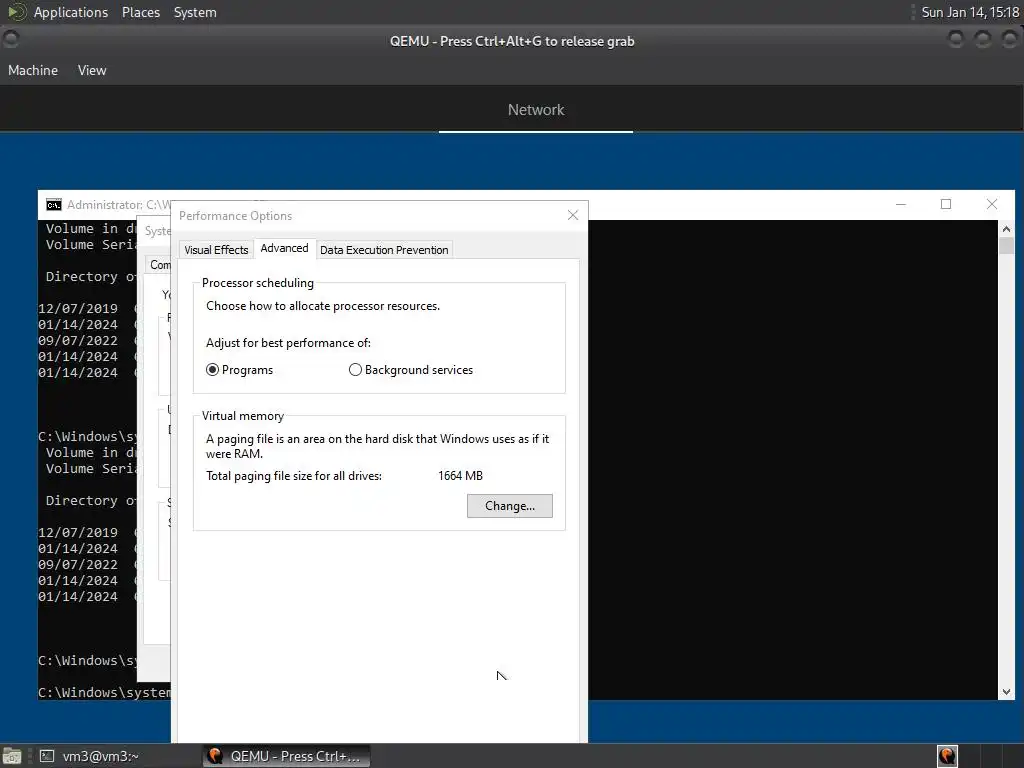1024x768 pixels.
Task: Switch to vm3@vm3:~ terminal taskbar entry
Action: tap(89, 756)
